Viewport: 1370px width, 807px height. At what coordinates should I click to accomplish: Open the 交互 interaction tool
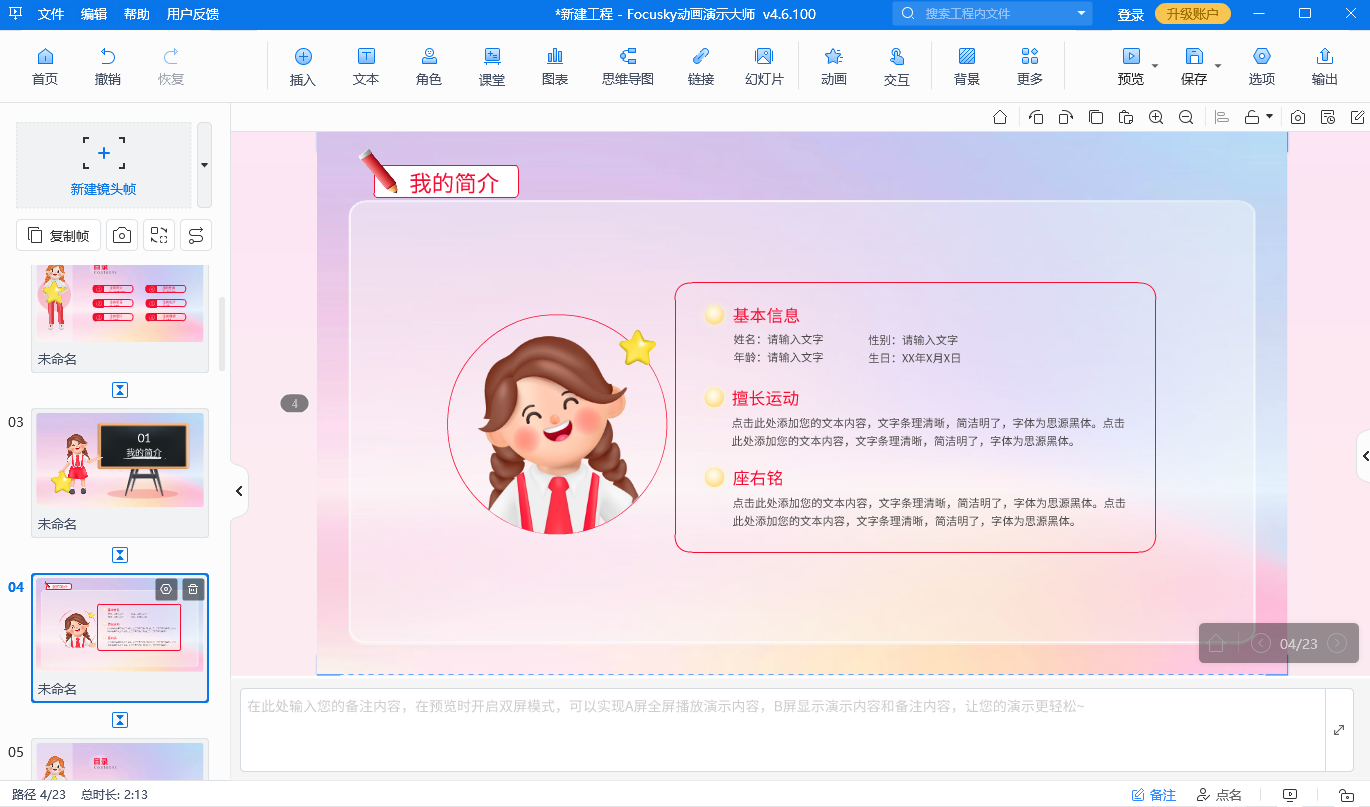click(897, 66)
